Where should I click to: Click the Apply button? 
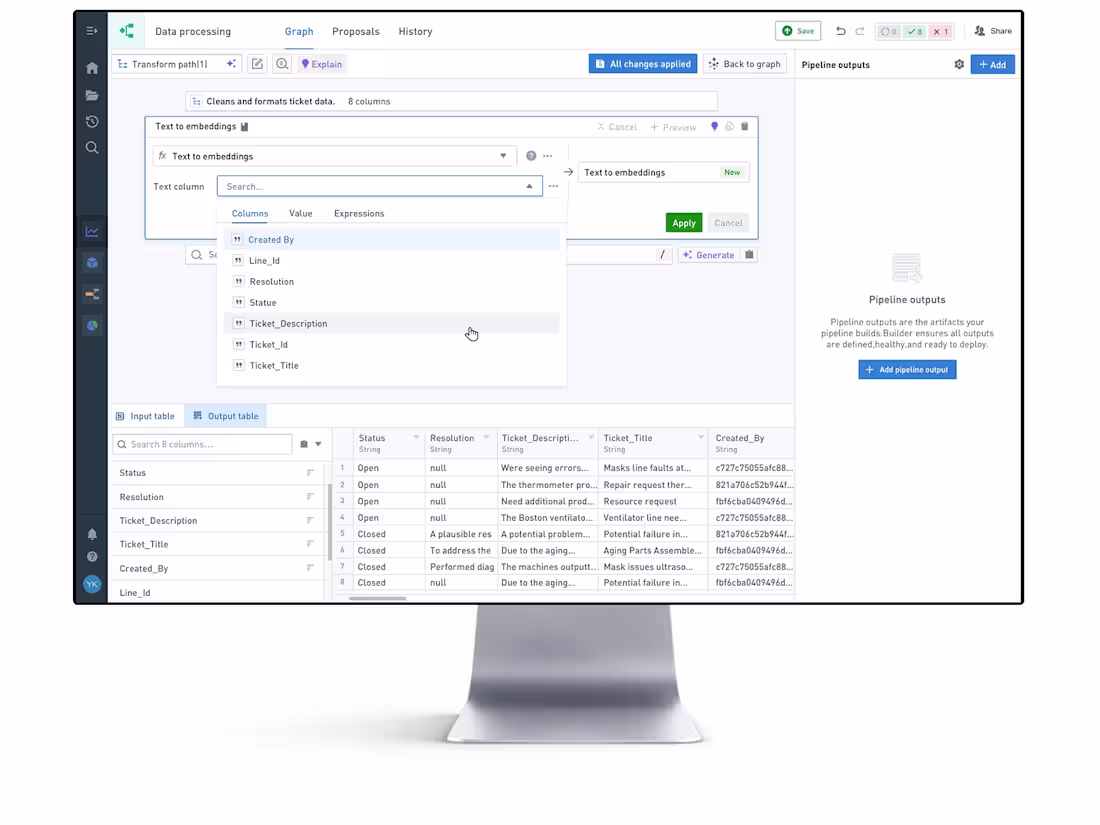pos(683,222)
